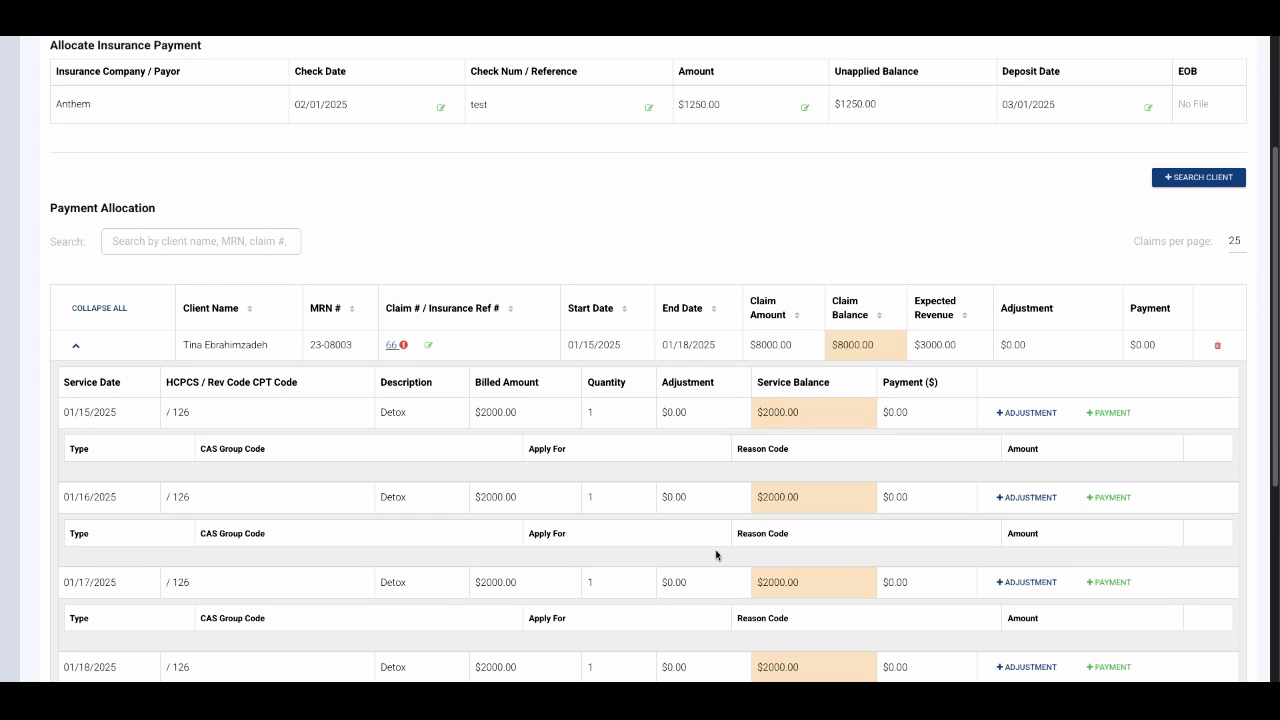
Task: Collapse Tina Ebrahimzadeh claim row chevron
Action: click(x=76, y=346)
